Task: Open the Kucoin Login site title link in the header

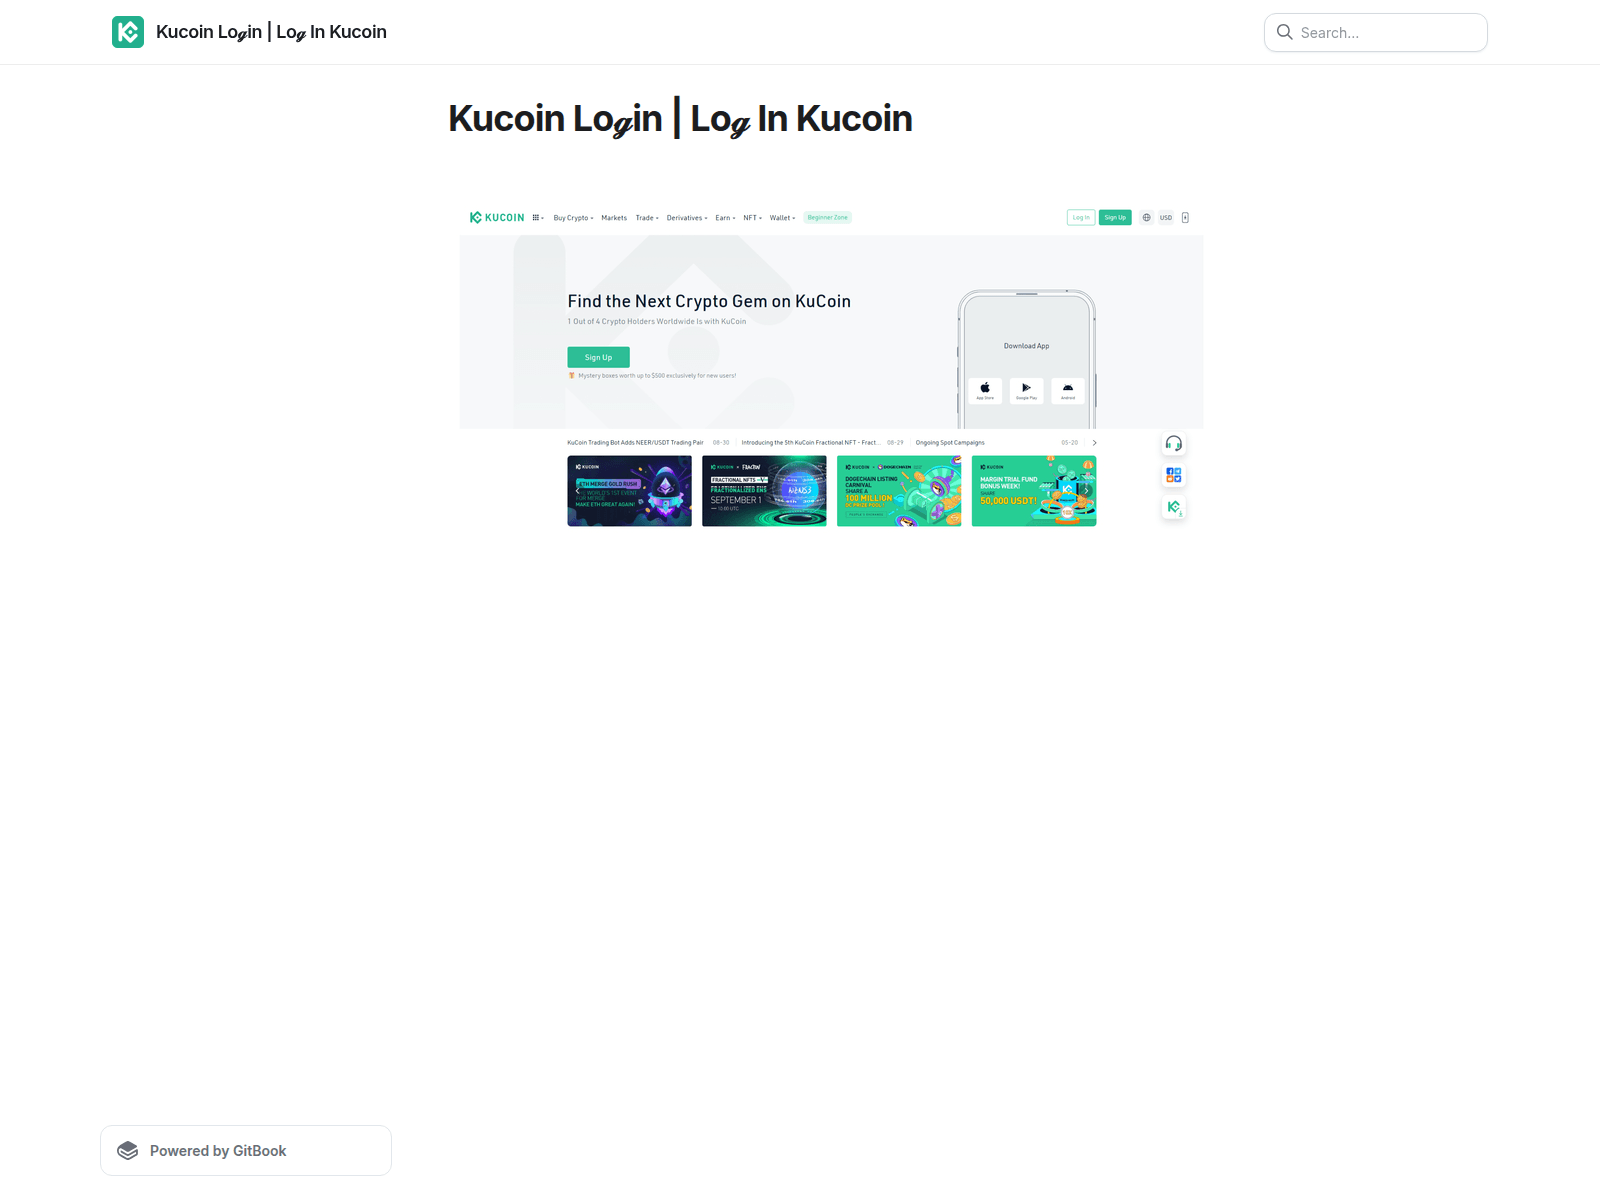Action: [271, 32]
